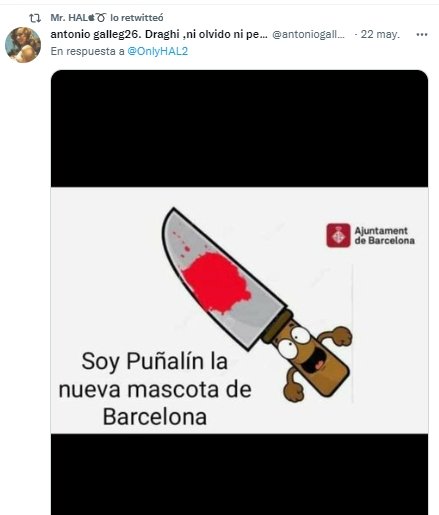Open the antonio galleg26 display name
Viewport: 439px width, 515px height.
(x=159, y=34)
